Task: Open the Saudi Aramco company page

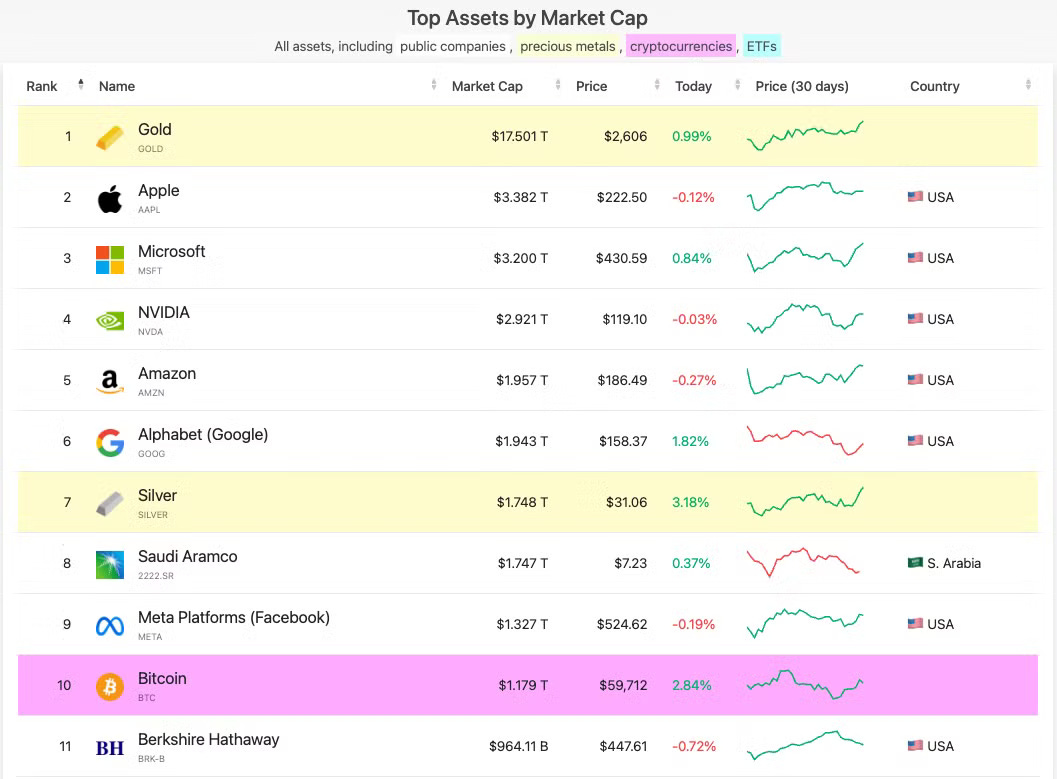Action: pos(187,557)
